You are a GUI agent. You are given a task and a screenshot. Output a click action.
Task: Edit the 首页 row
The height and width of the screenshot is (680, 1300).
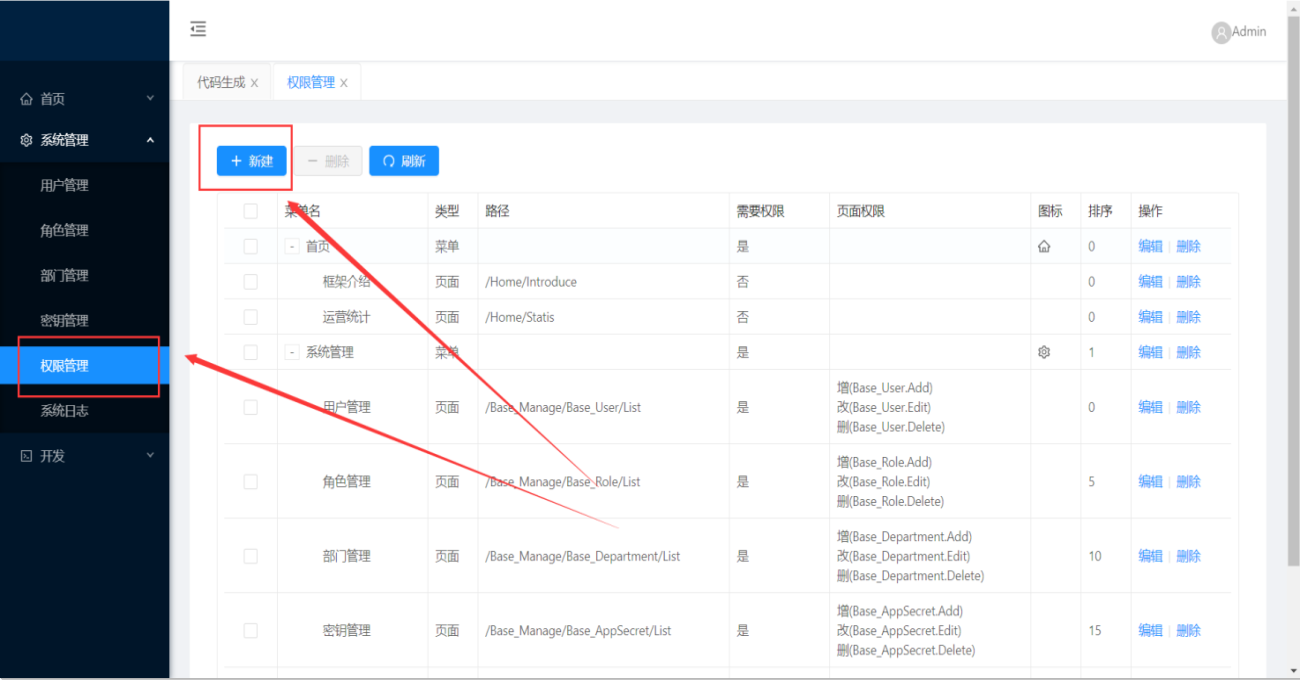1150,246
